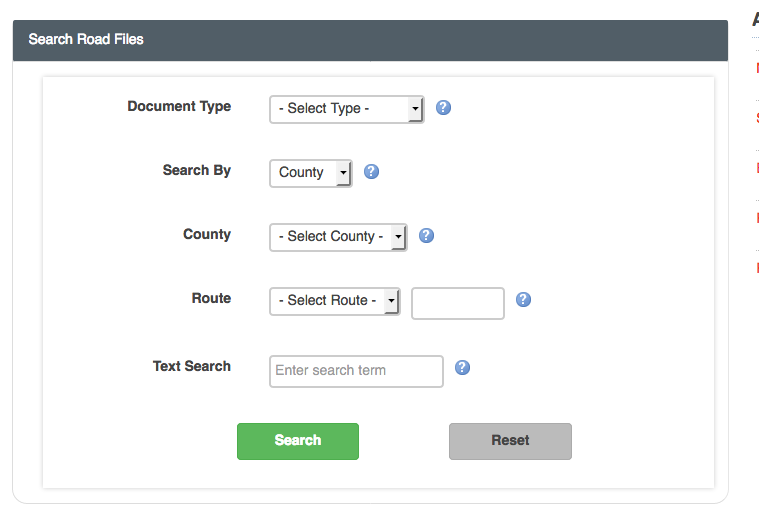Open the help icon beside Select County
This screenshot has height=528, width=759.
(x=426, y=235)
